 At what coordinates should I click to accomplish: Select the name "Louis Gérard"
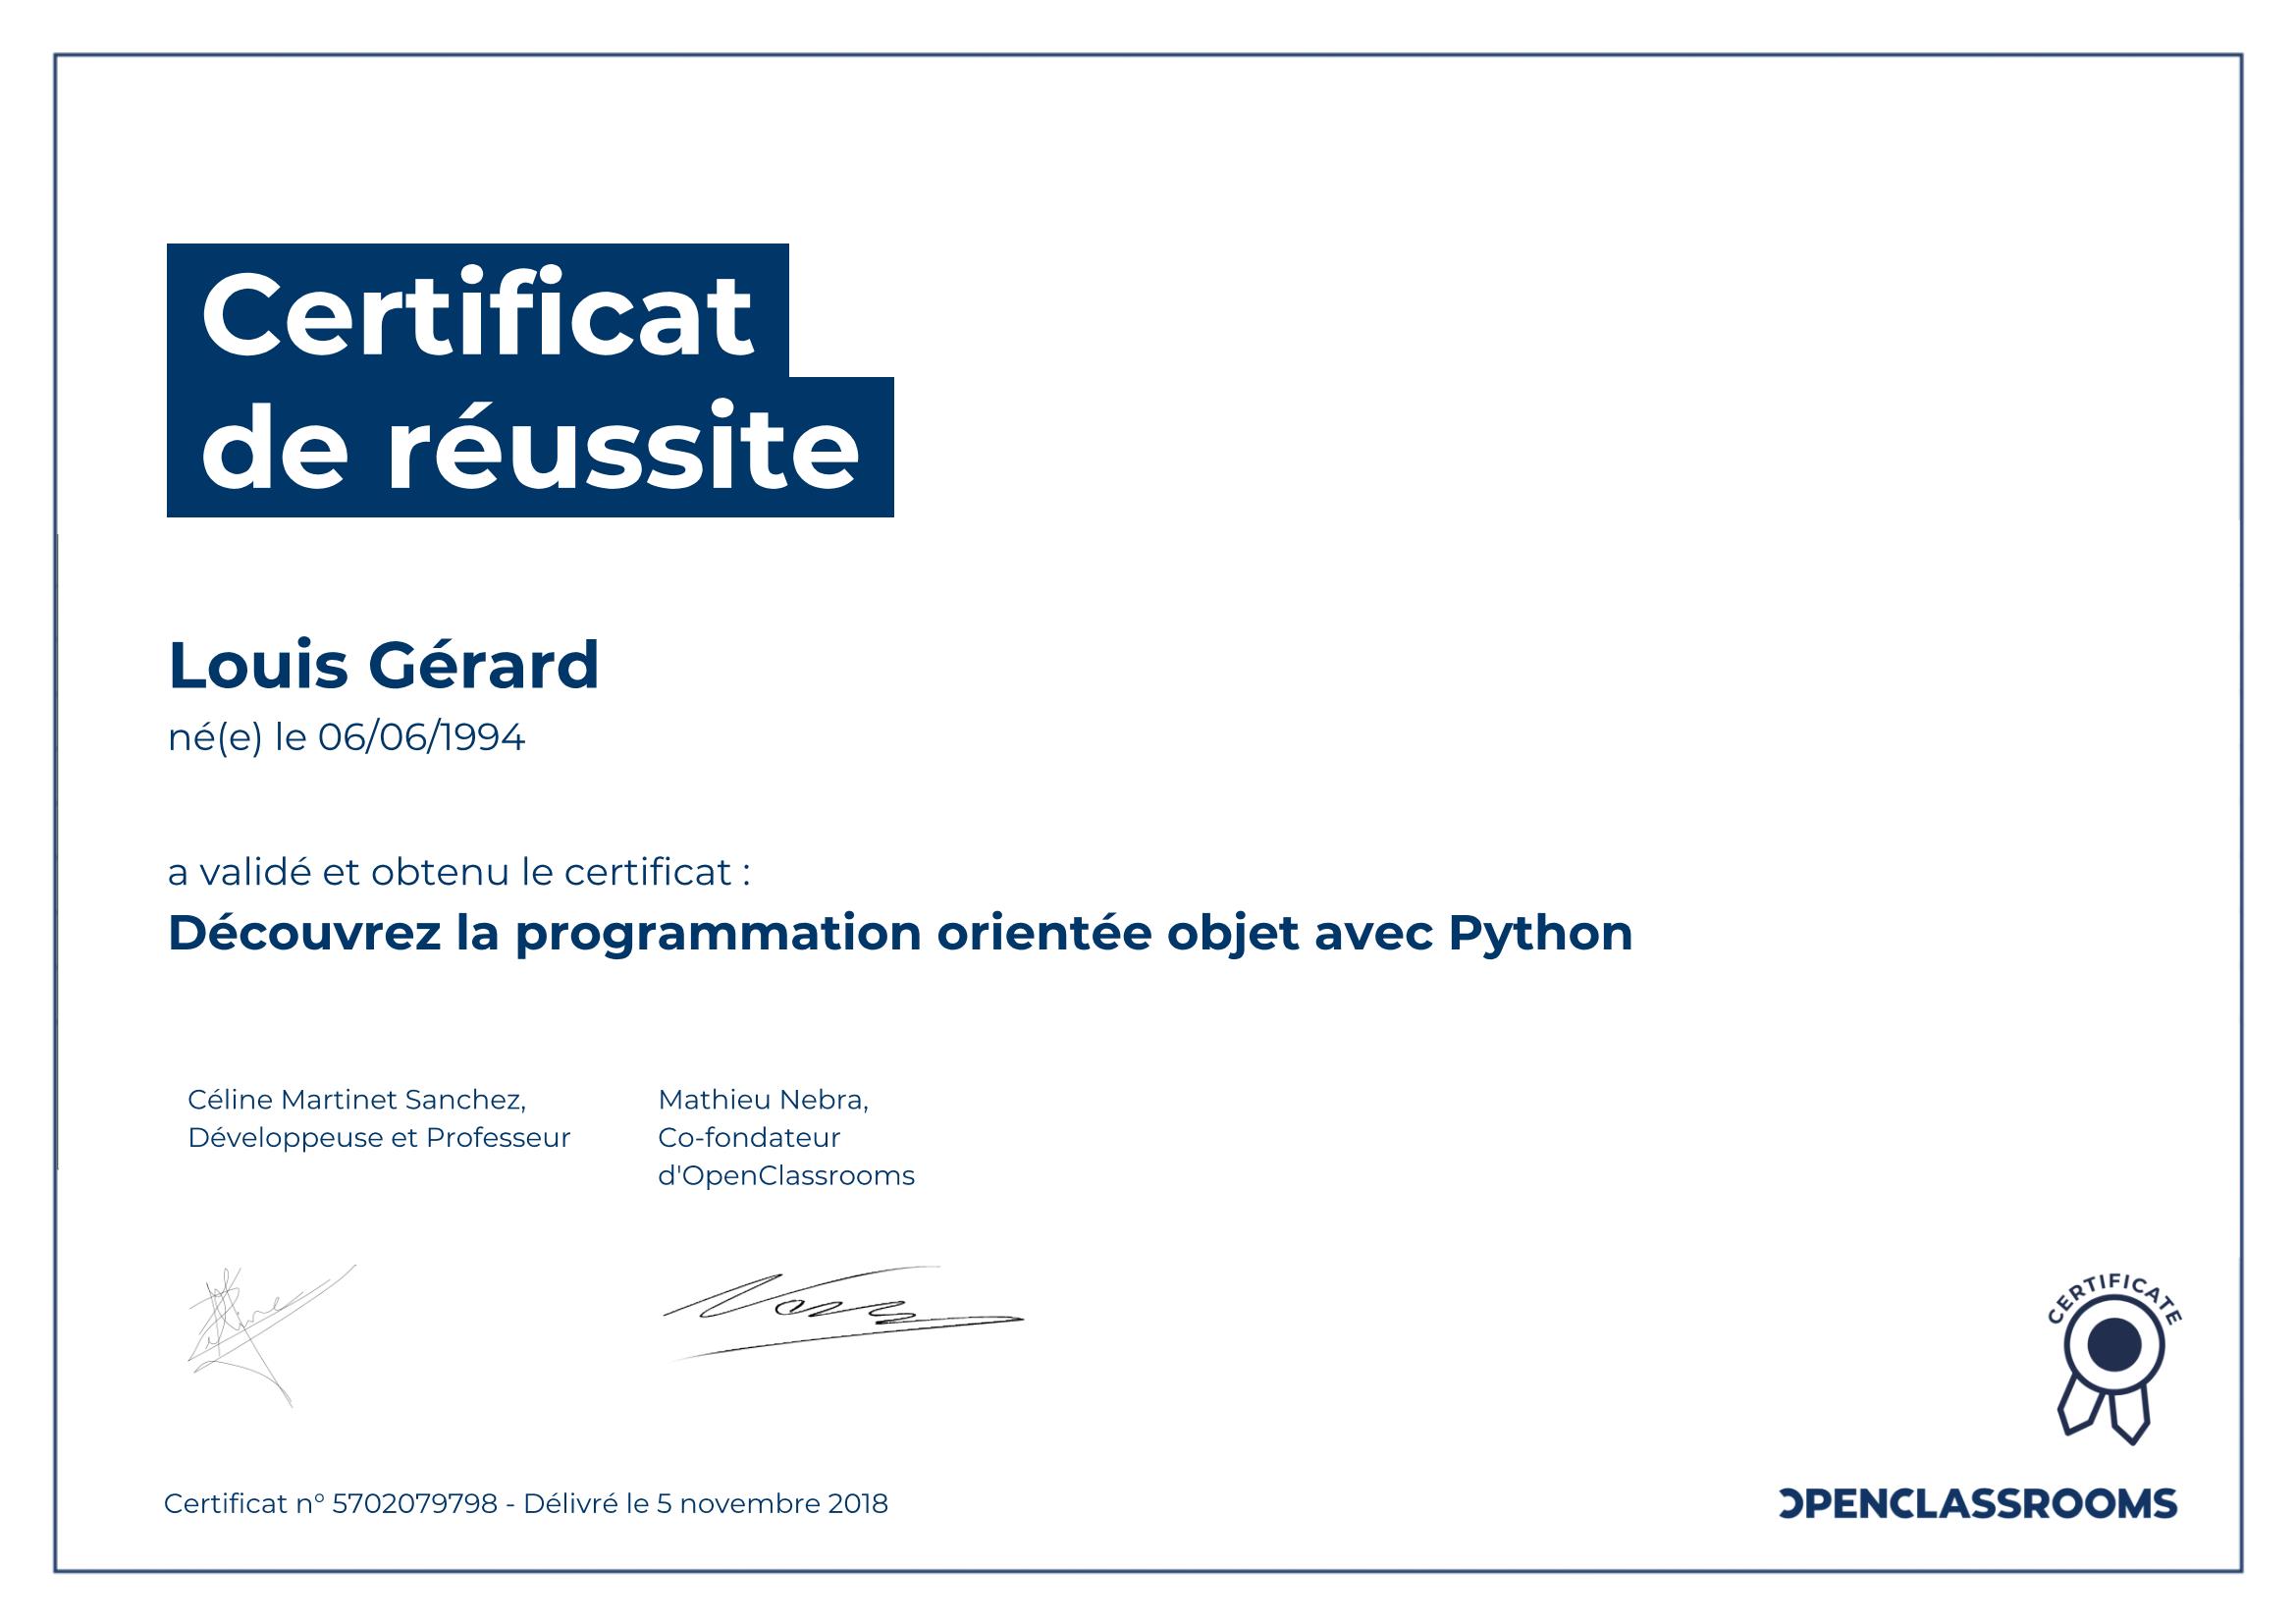(383, 665)
